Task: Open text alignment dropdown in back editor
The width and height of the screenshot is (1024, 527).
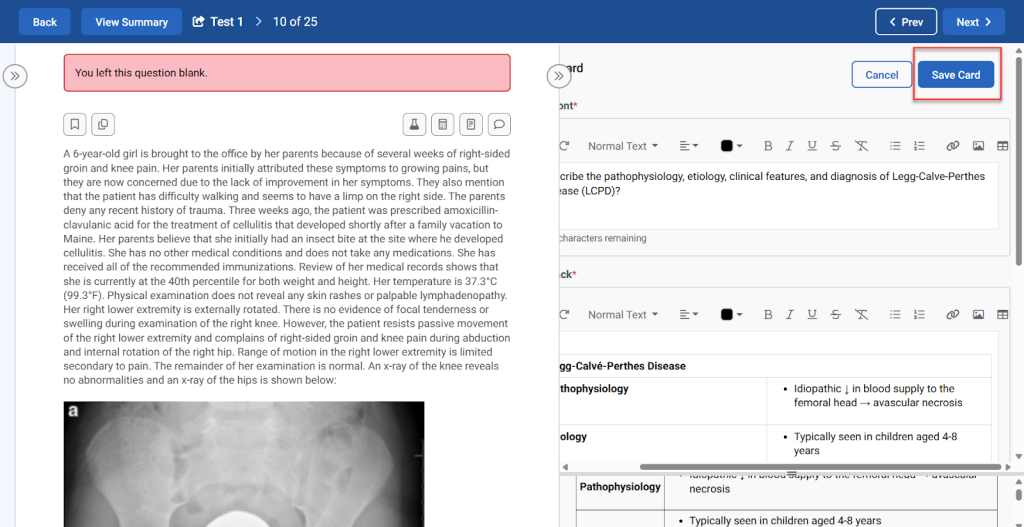Action: 689,314
